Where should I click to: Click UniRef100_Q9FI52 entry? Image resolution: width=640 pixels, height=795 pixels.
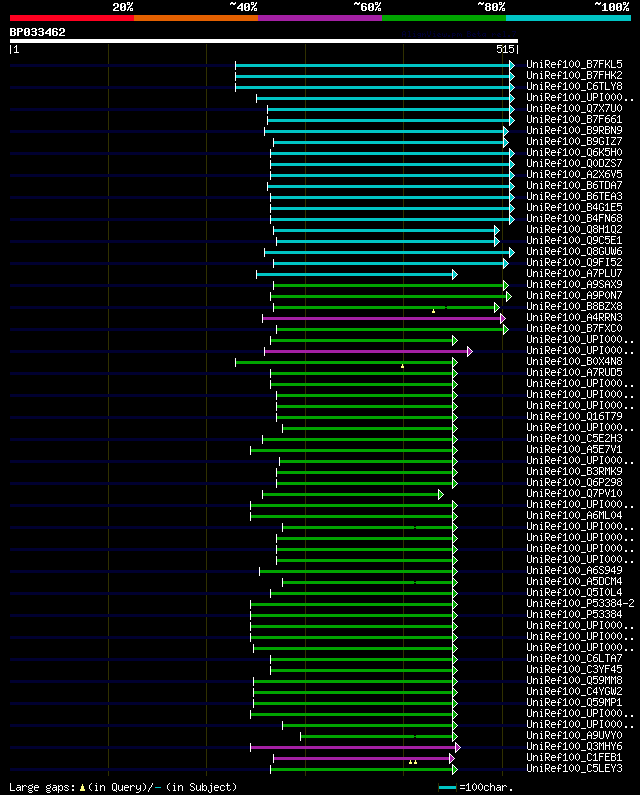point(574,263)
